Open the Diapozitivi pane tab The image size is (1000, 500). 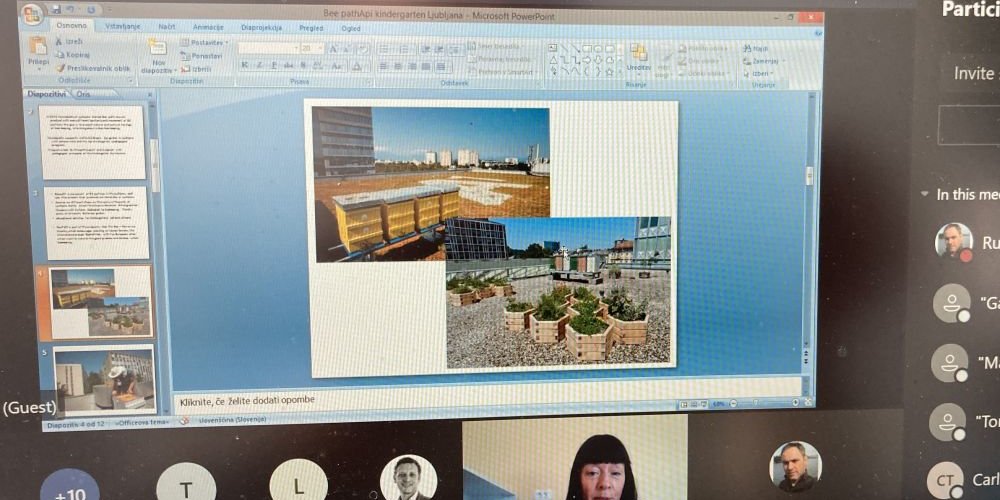pyautogui.click(x=45, y=93)
